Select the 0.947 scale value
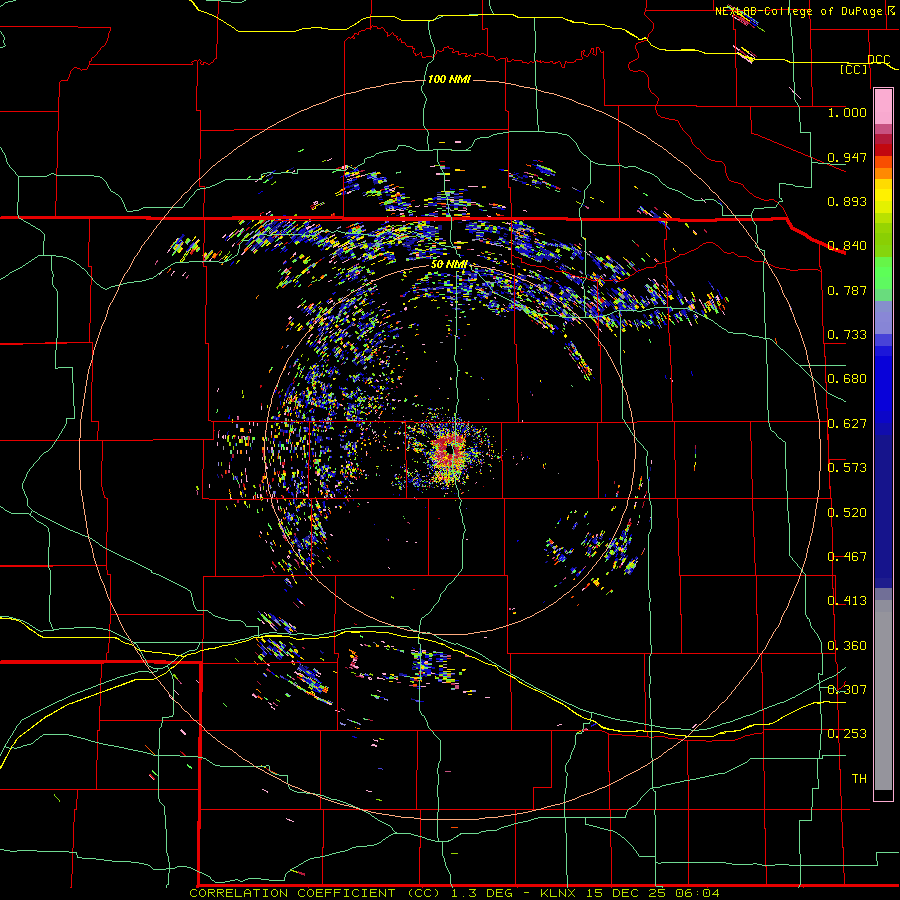 tap(847, 157)
